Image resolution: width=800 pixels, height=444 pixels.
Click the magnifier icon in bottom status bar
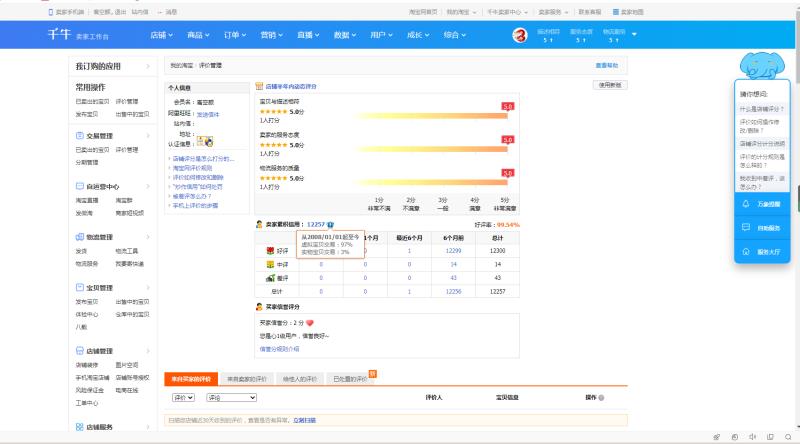pyautogui.click(x=788, y=437)
